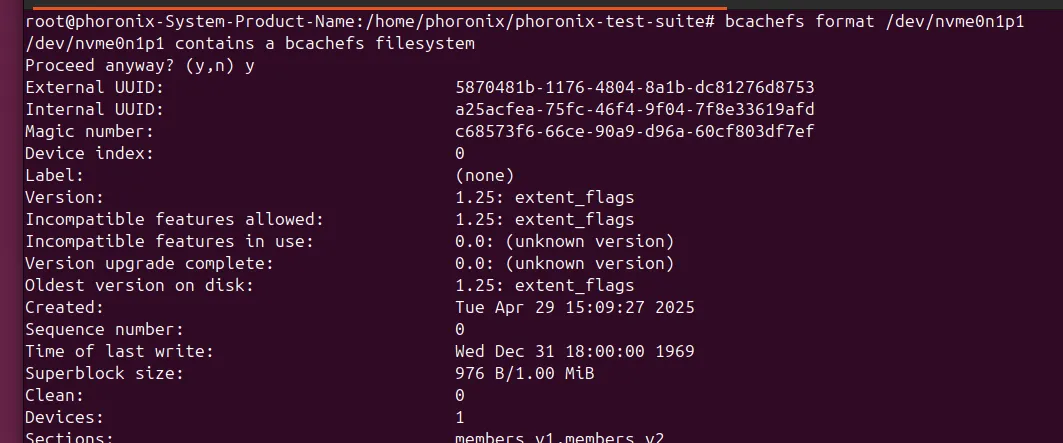The width and height of the screenshot is (1063, 443).
Task: Click the "Devices:" label
Action: [x=64, y=417]
